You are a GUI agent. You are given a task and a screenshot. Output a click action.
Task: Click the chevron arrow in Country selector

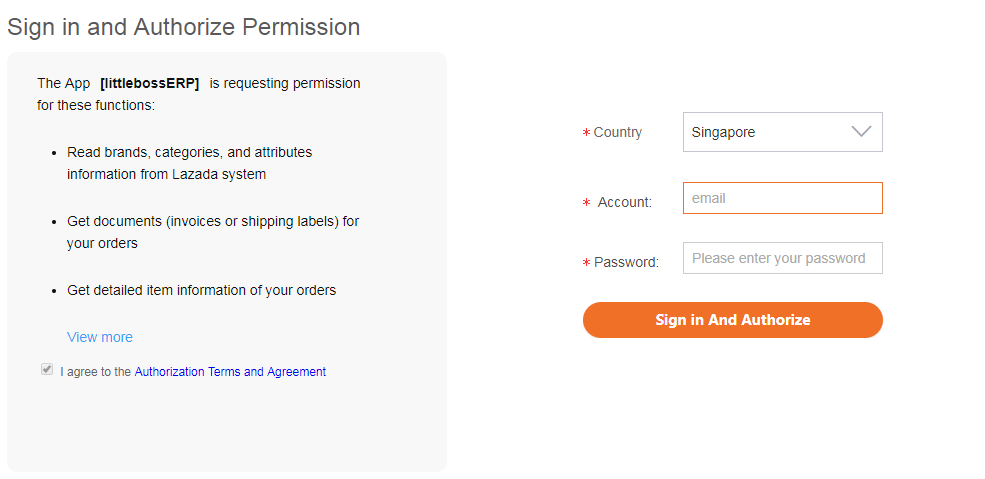point(861,132)
